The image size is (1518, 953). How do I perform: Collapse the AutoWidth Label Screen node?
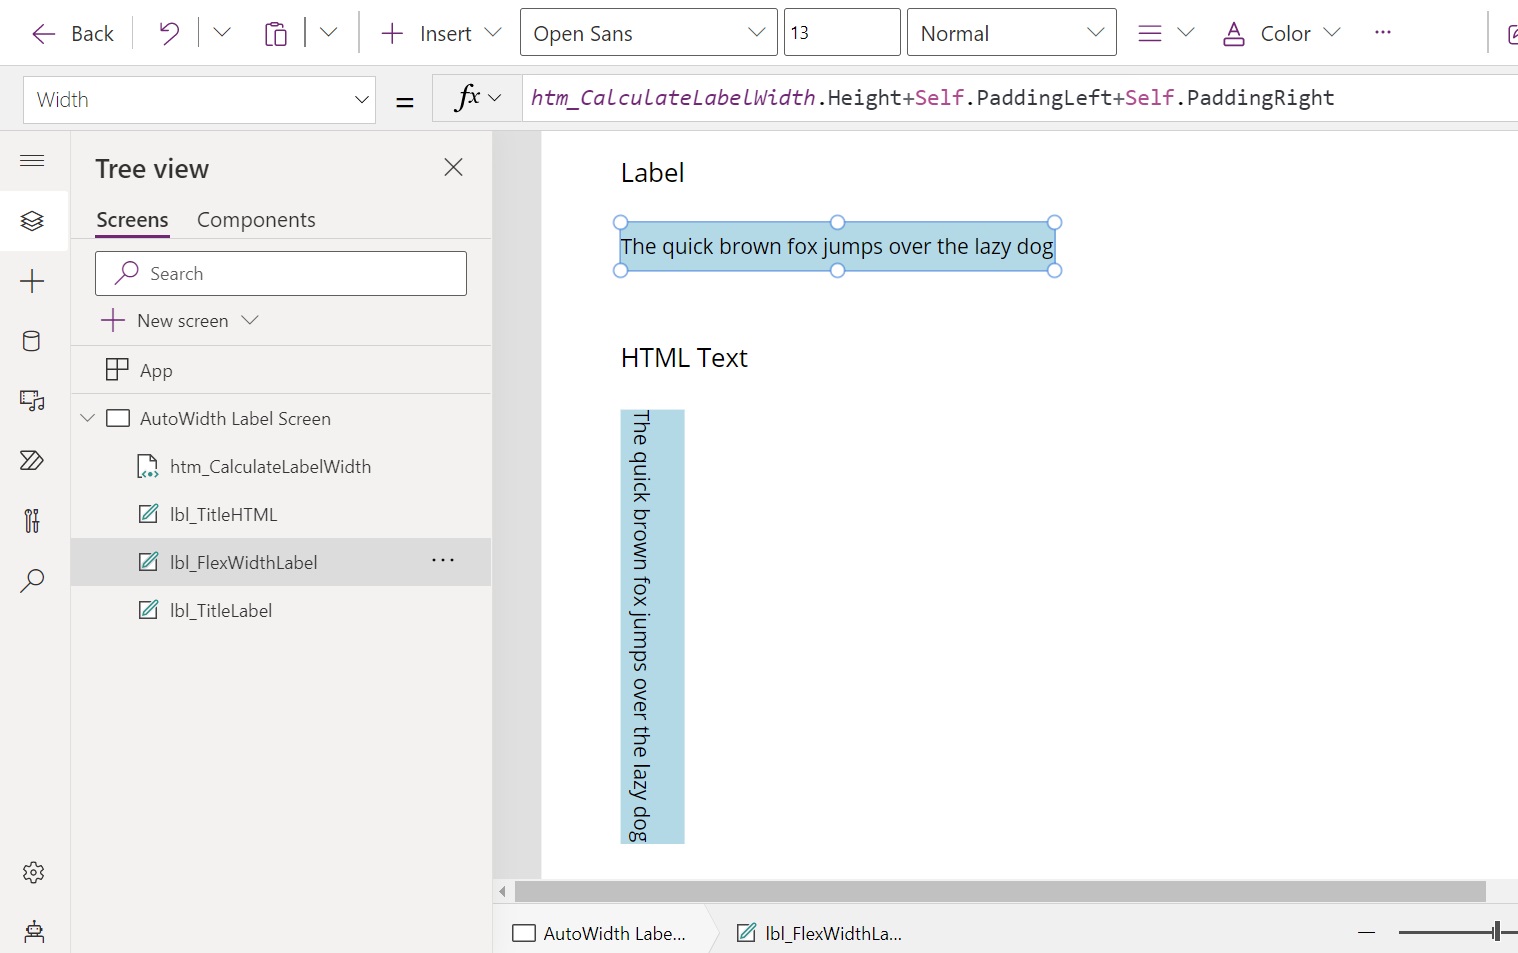click(88, 418)
